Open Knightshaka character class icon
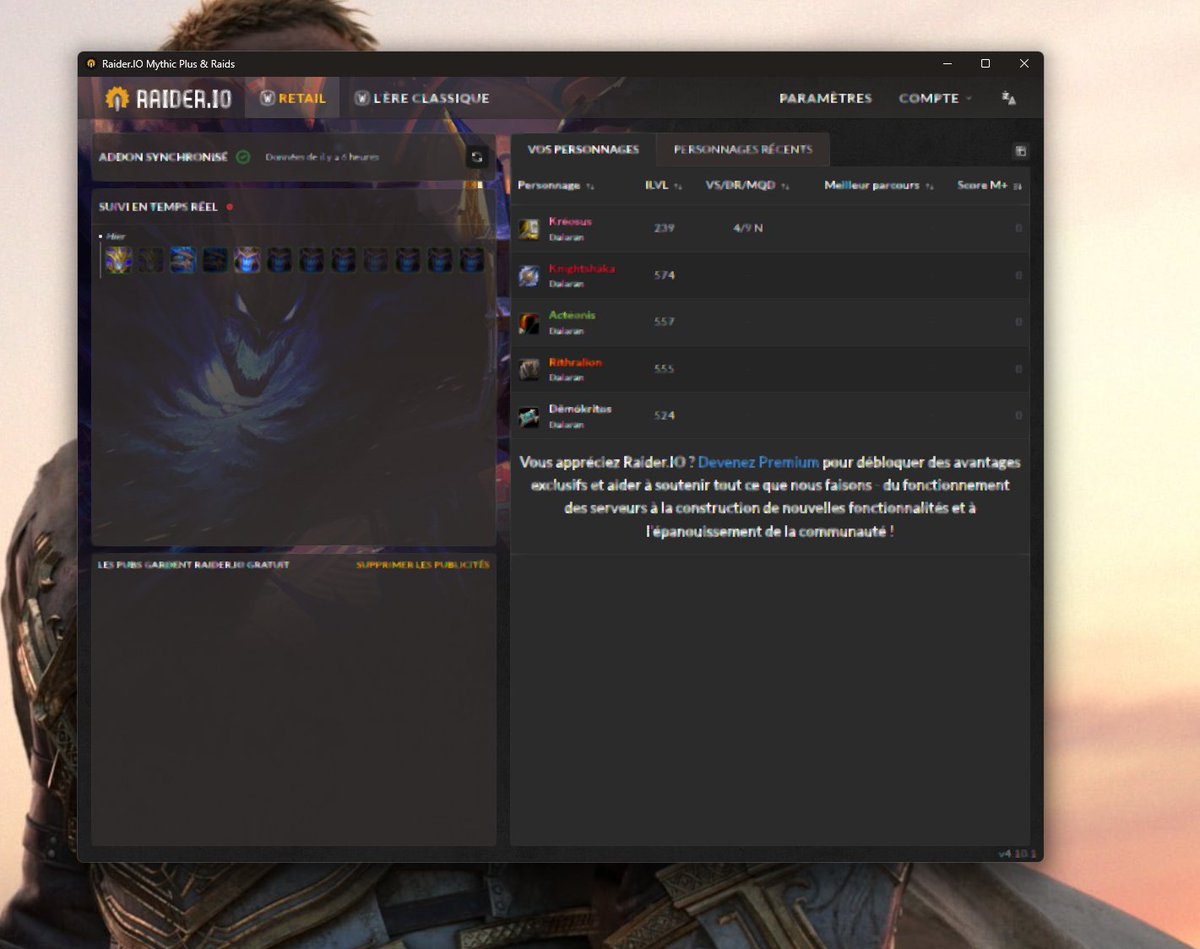 [x=529, y=276]
